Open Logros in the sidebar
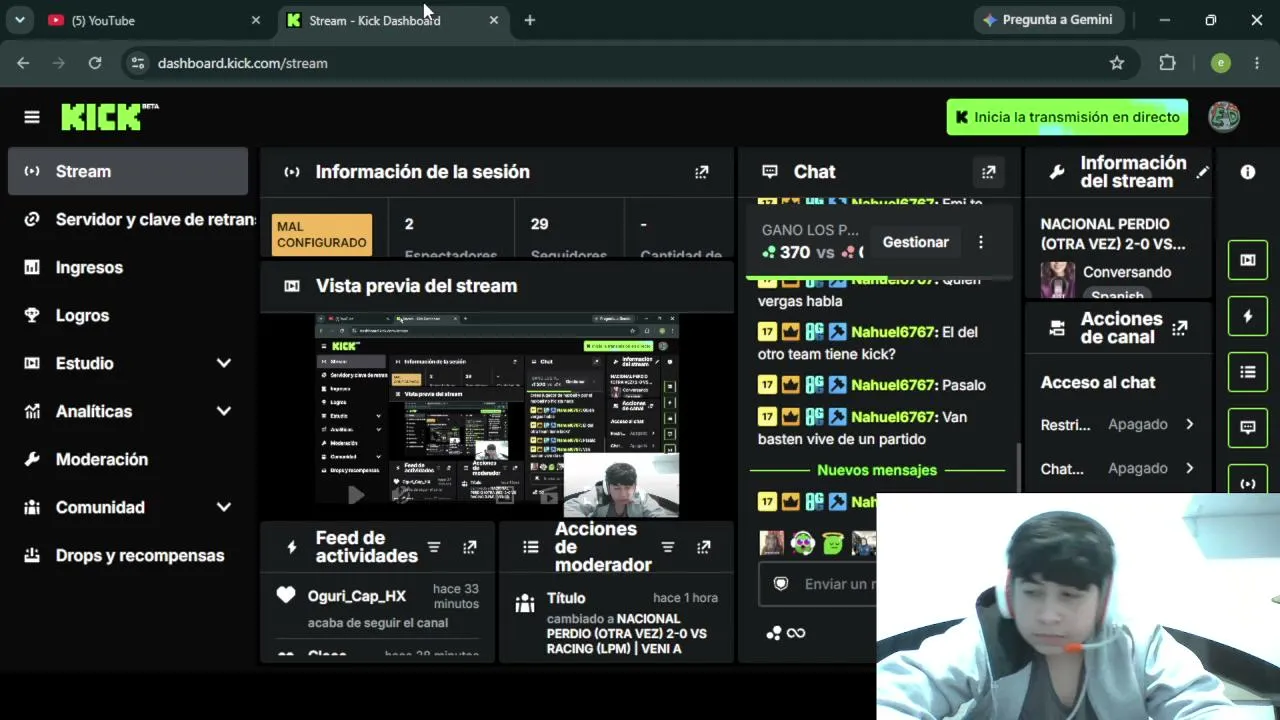The image size is (1280, 720). tap(128, 315)
